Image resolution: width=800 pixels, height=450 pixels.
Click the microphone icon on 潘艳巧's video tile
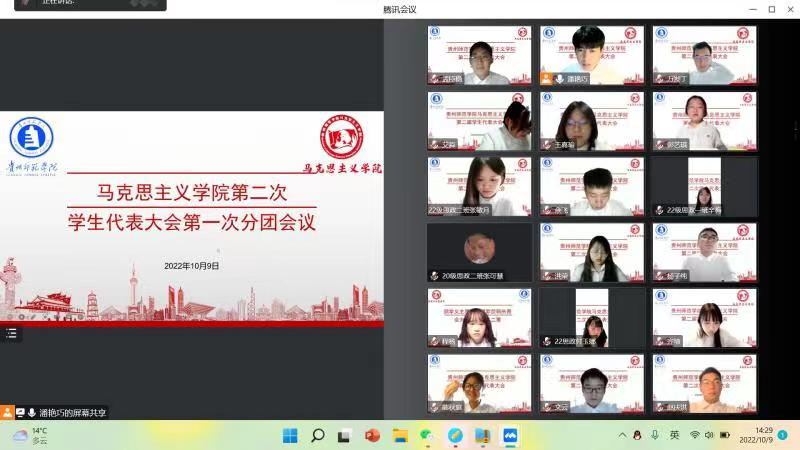pos(560,79)
